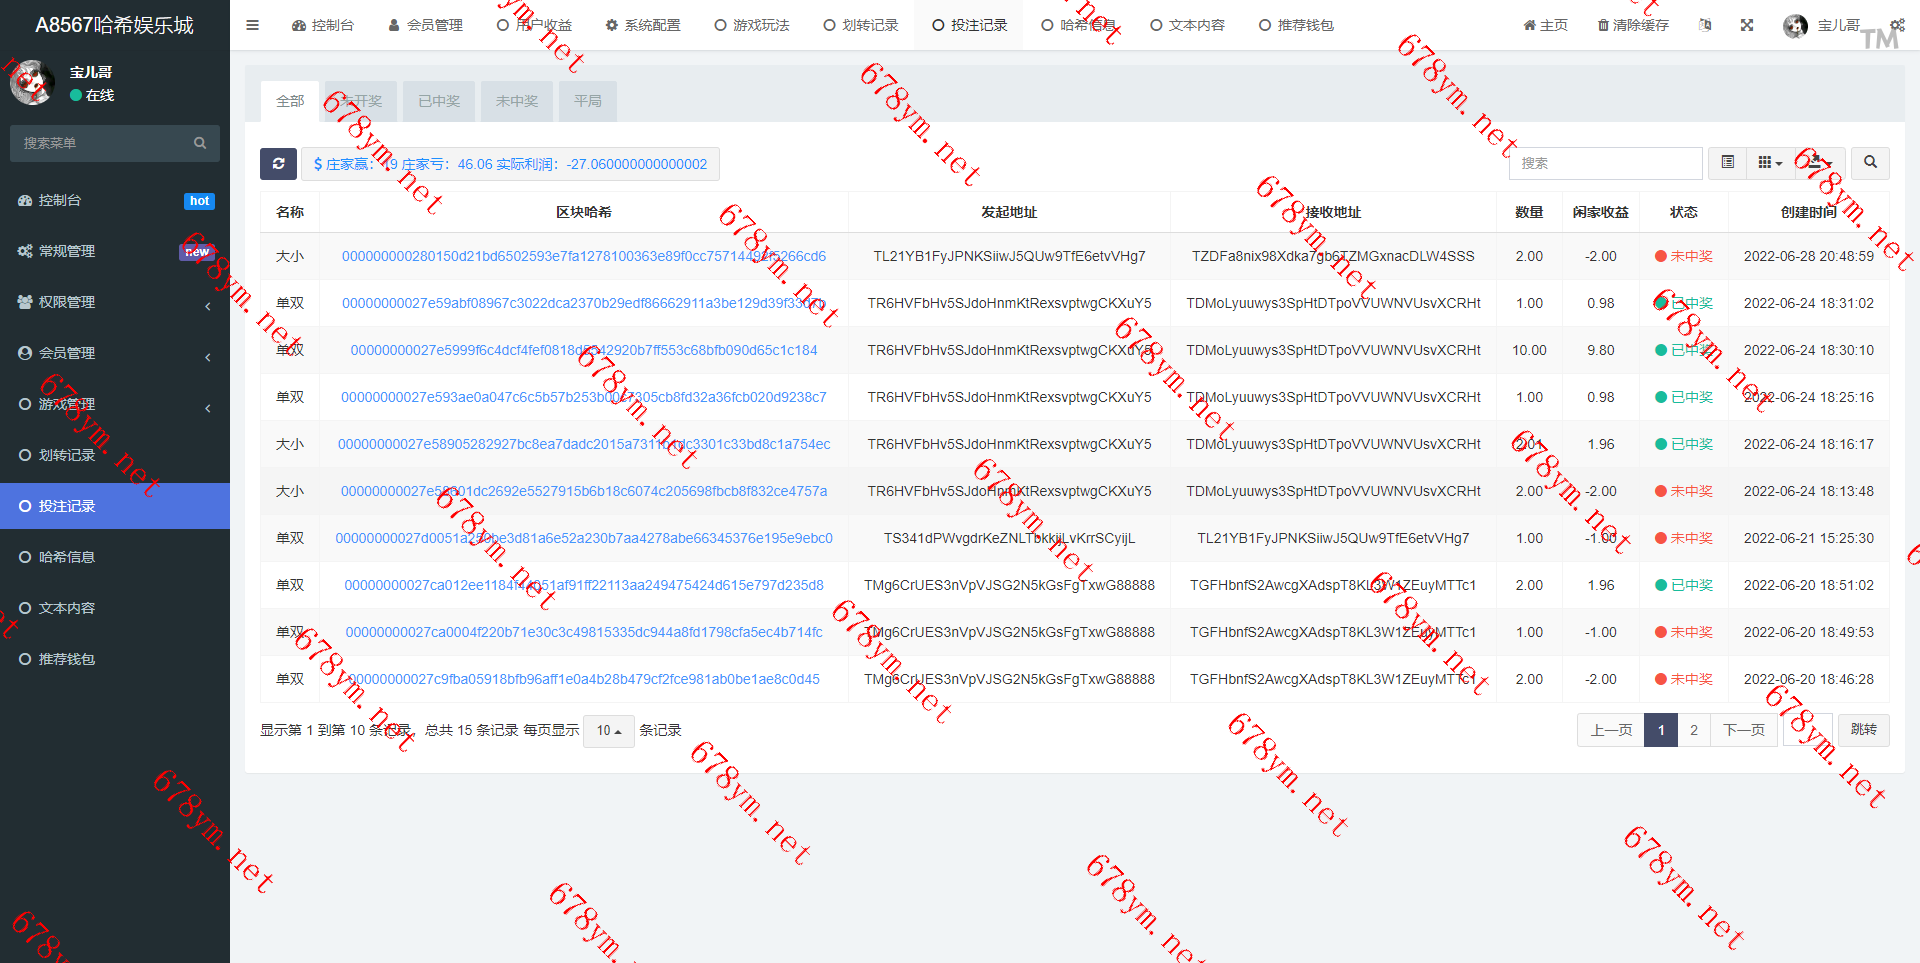Click the refresh table button
Viewport: 1920px width, 963px height.
coord(278,164)
